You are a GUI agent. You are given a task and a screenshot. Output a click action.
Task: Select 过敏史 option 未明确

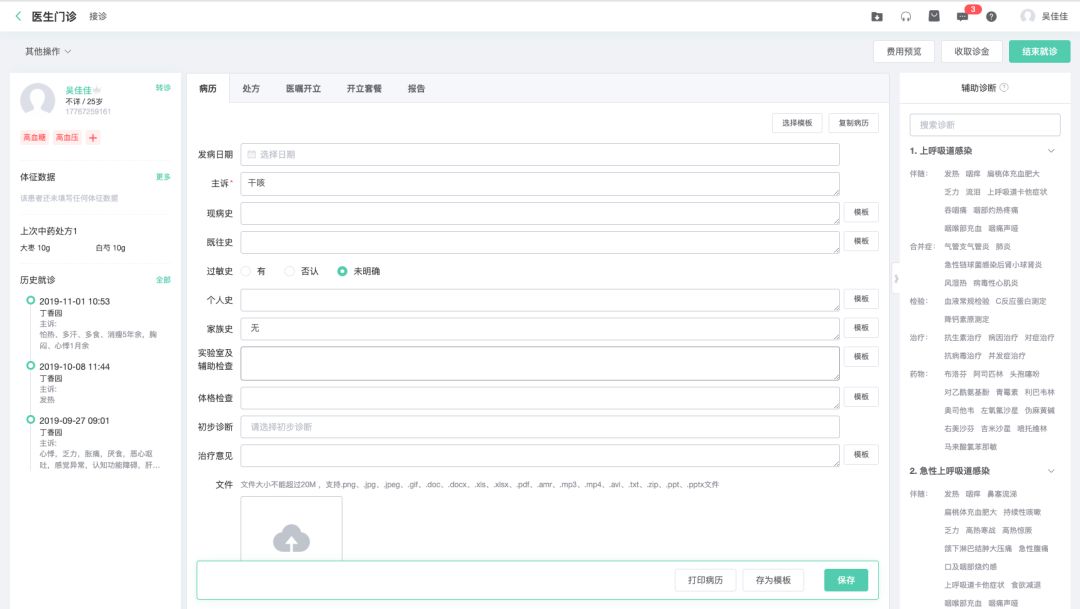click(342, 271)
